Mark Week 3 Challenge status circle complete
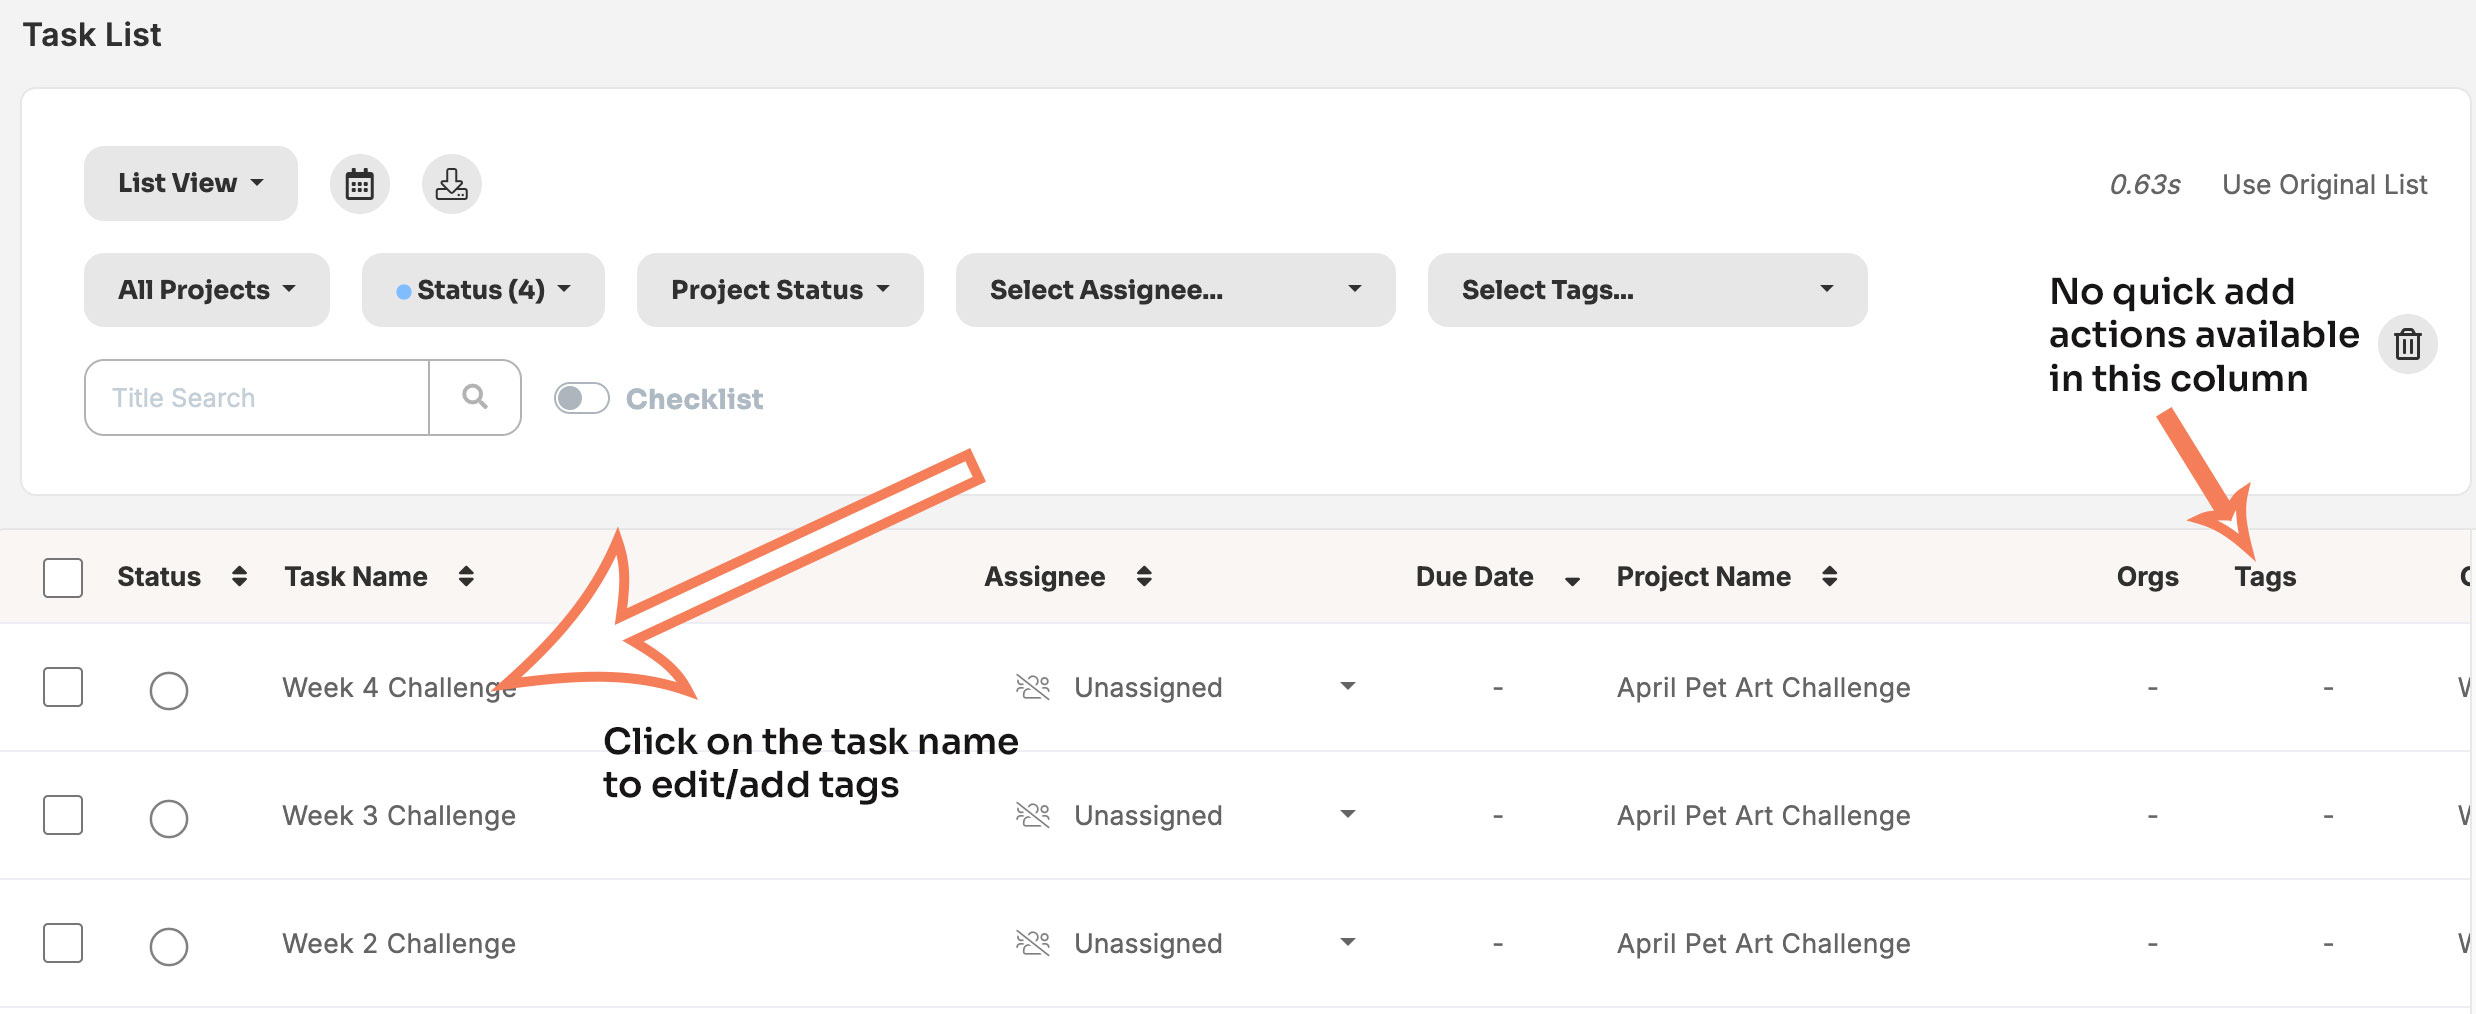2476x1014 pixels. pyautogui.click(x=169, y=818)
